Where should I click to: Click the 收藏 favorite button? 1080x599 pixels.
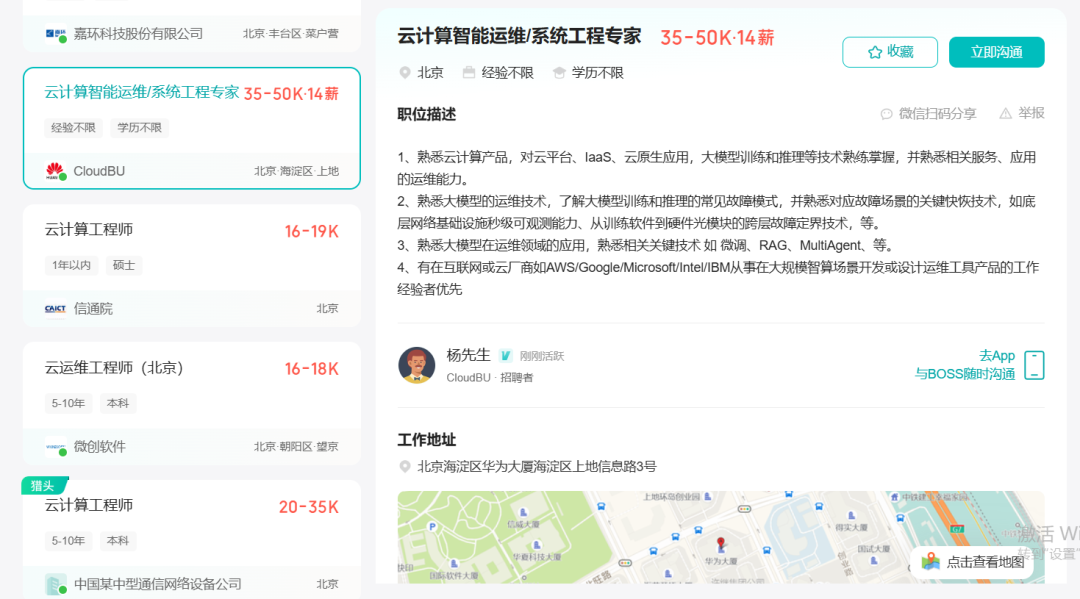click(x=889, y=52)
